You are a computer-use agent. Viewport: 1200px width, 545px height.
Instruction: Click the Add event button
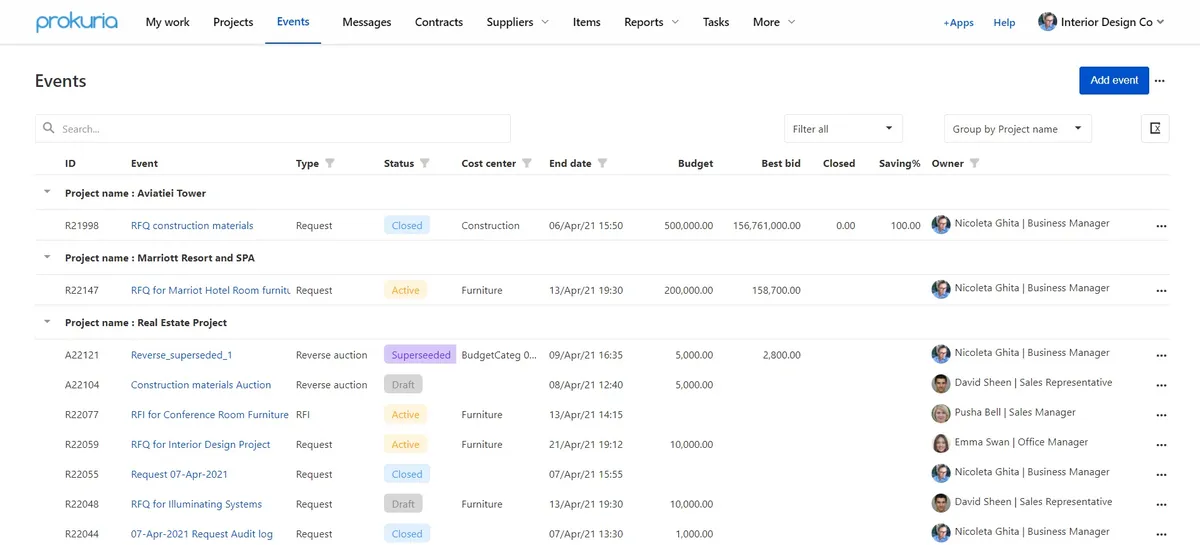point(1114,80)
